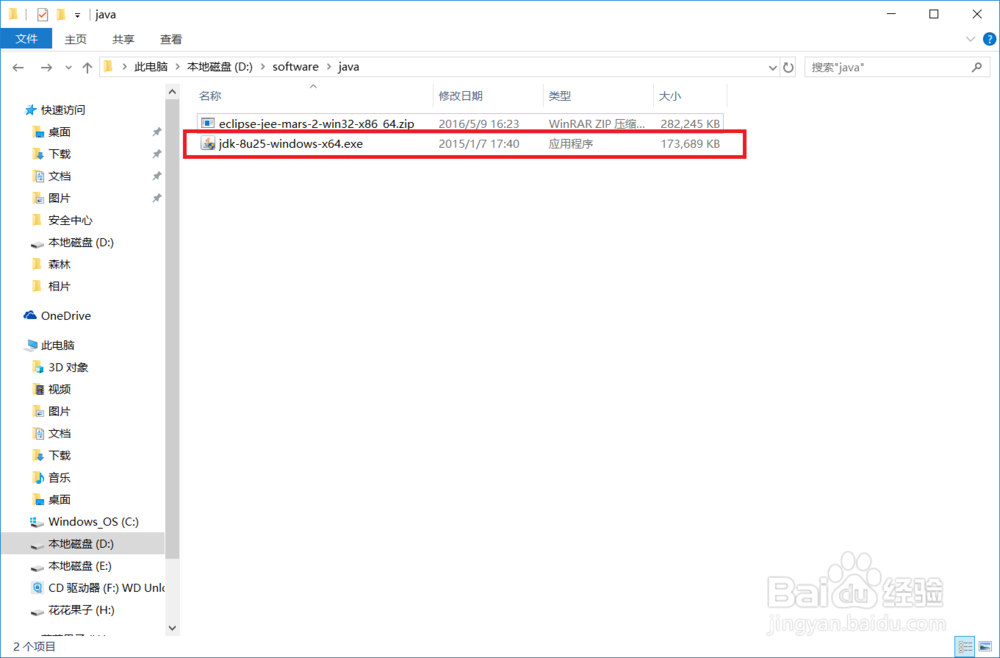Image resolution: width=1000 pixels, height=658 pixels.
Task: Switch to the 共享 ribbon tab
Action: click(123, 40)
